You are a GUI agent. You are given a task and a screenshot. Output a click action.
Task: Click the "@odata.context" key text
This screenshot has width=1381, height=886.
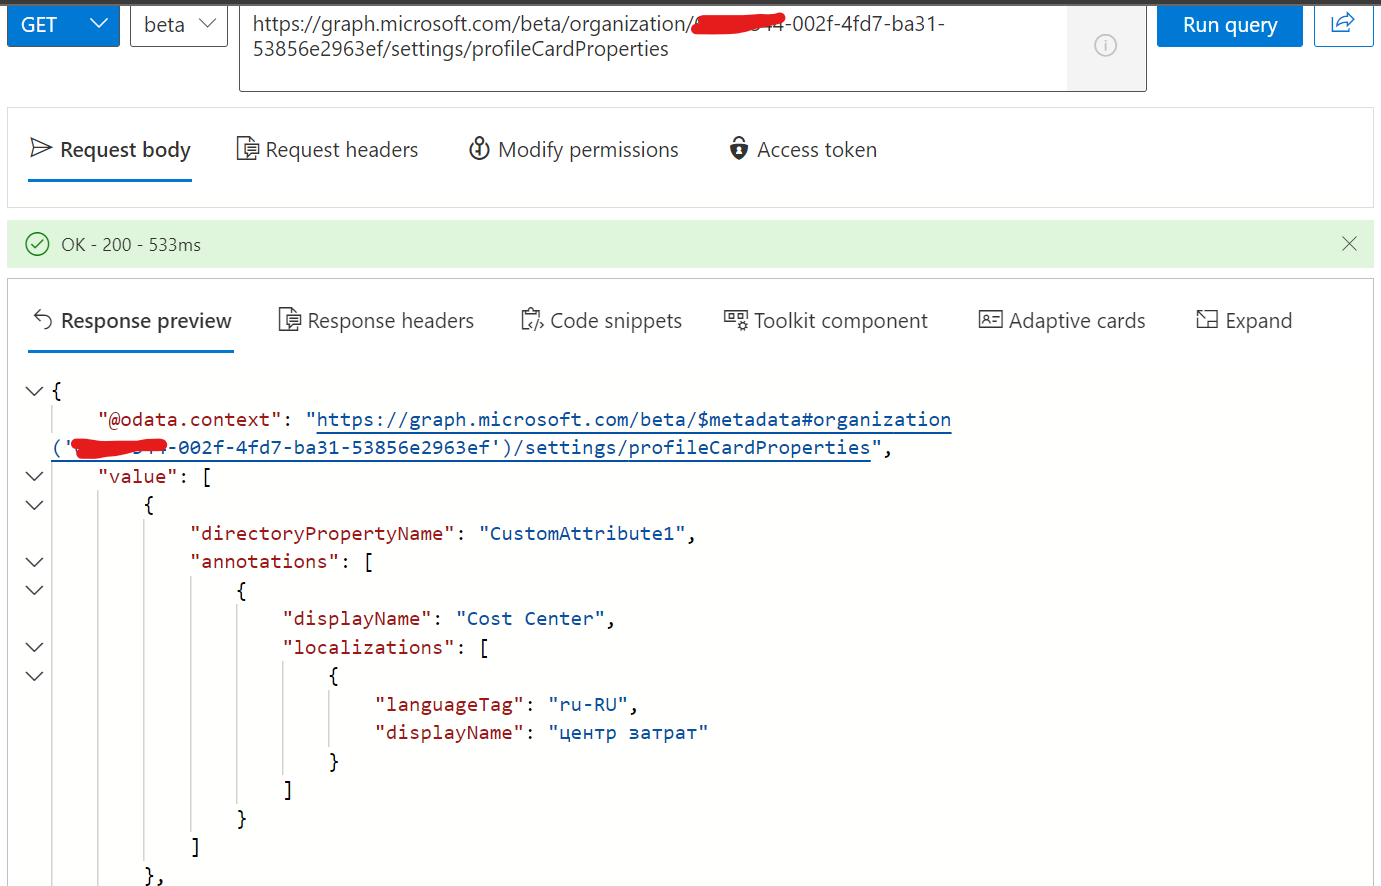click(x=190, y=420)
